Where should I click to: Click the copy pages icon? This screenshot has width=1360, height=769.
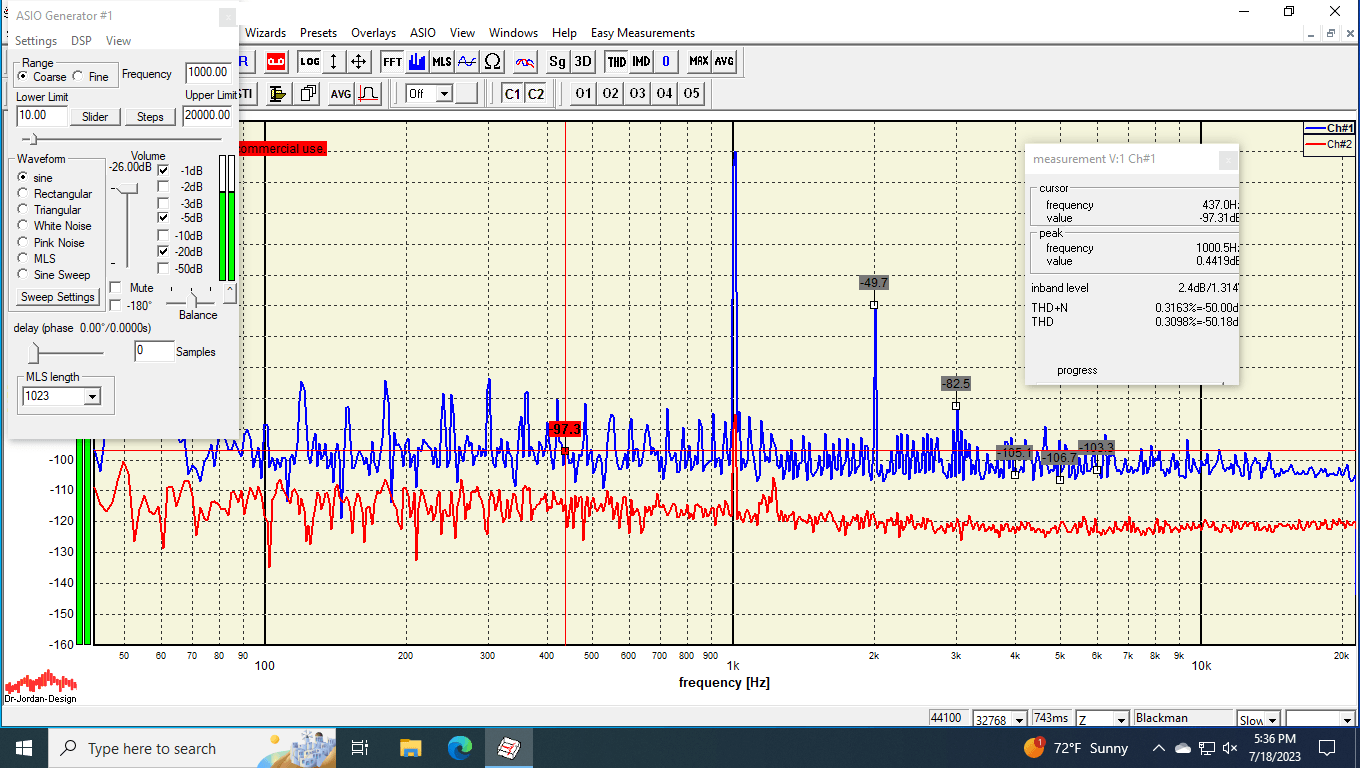pyautogui.click(x=308, y=93)
